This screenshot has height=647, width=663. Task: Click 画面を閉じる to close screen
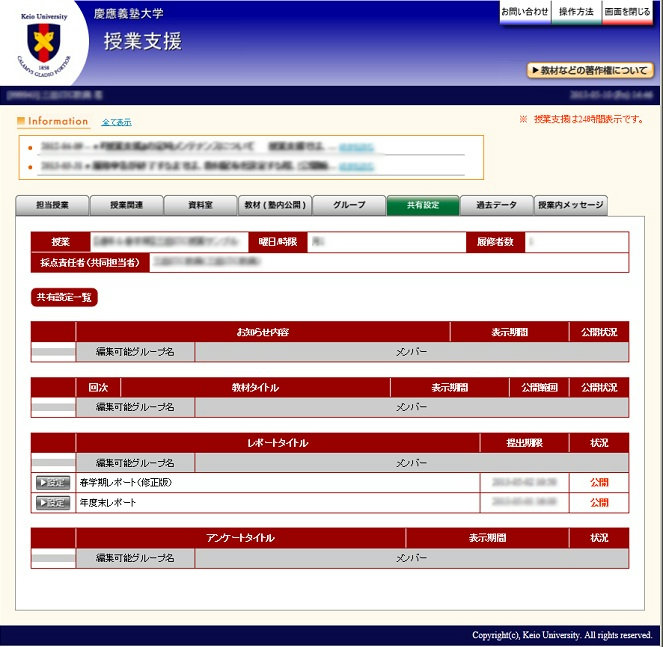coord(627,12)
